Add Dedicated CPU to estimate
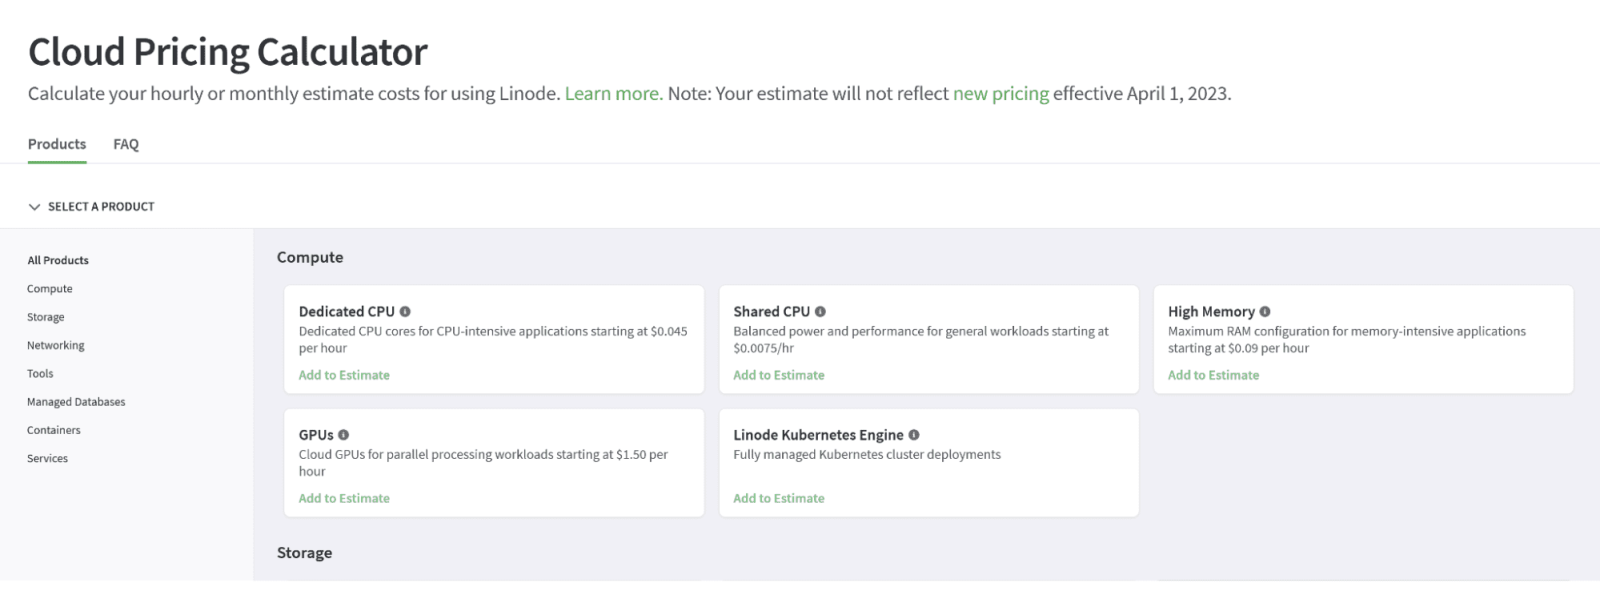 tap(344, 375)
